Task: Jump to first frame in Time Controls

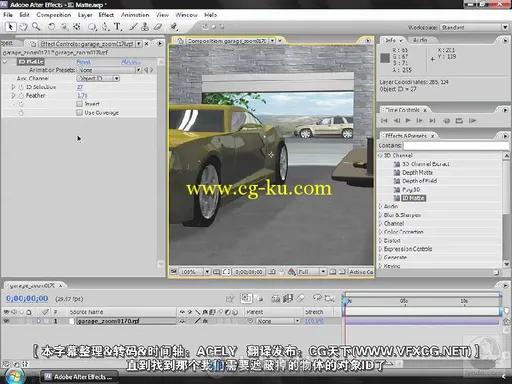Action: point(384,121)
